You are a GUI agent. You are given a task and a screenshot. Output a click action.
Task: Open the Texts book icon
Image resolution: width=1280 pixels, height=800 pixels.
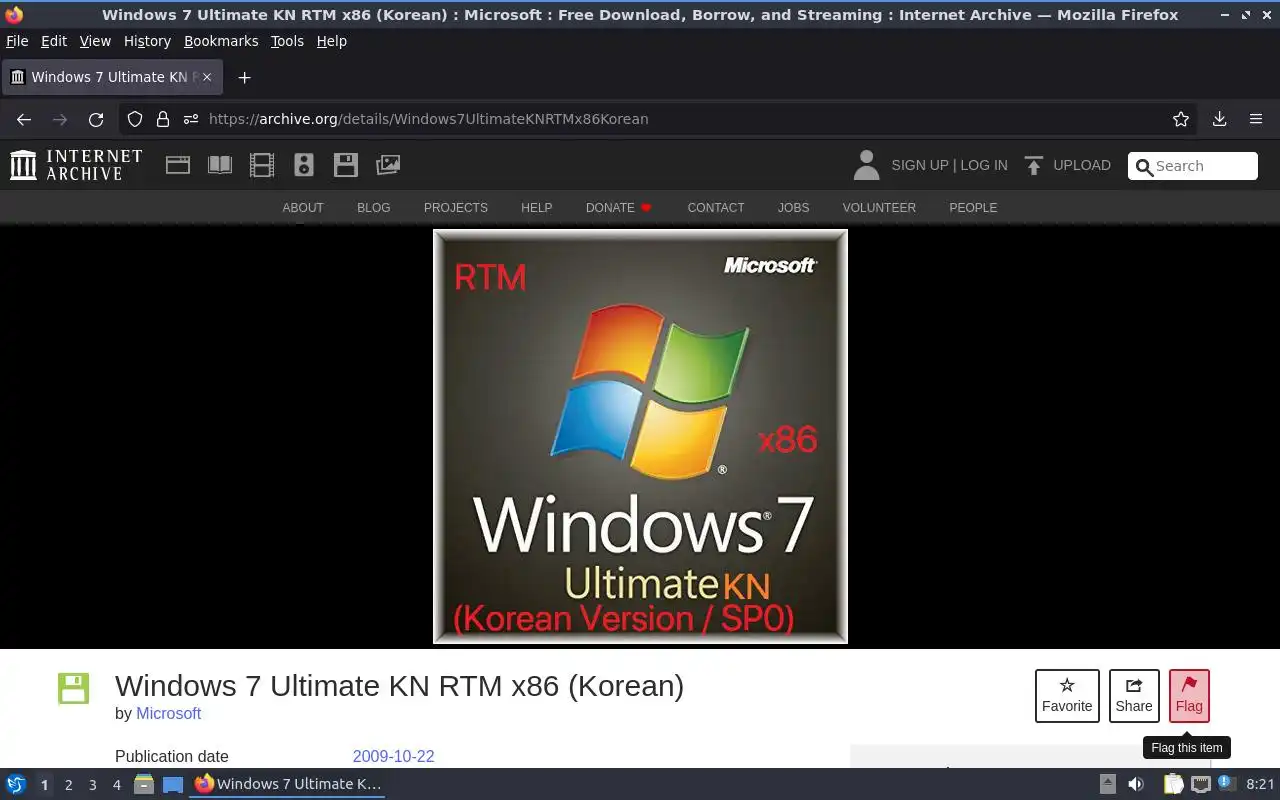[x=220, y=165]
